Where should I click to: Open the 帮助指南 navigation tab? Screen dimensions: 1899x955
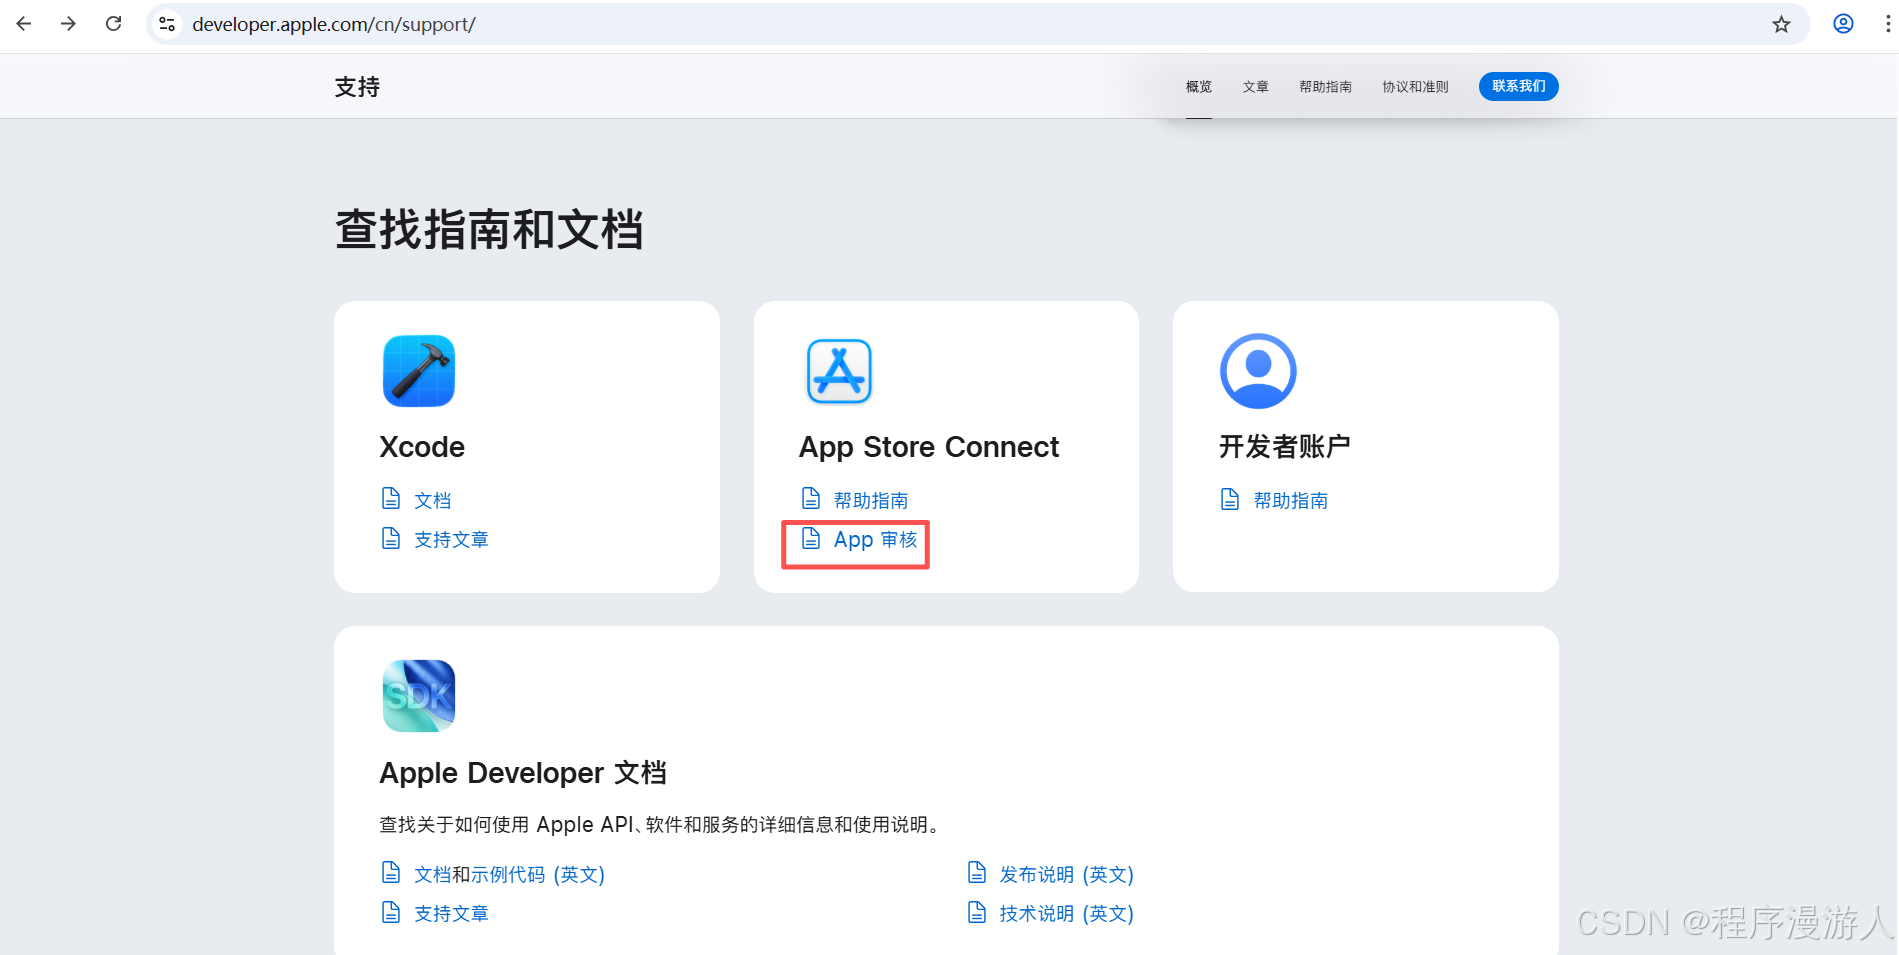coord(1326,87)
